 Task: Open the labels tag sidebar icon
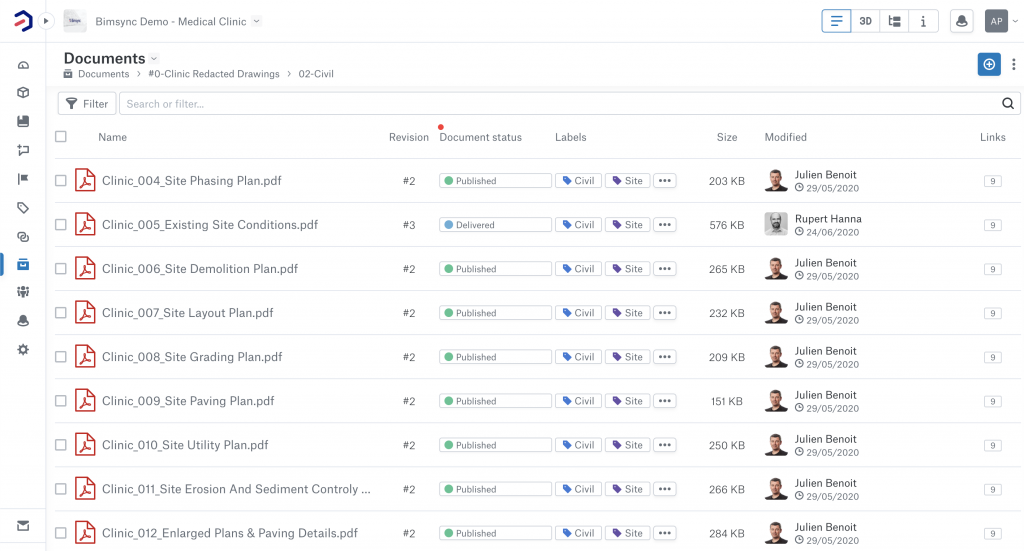click(x=23, y=208)
